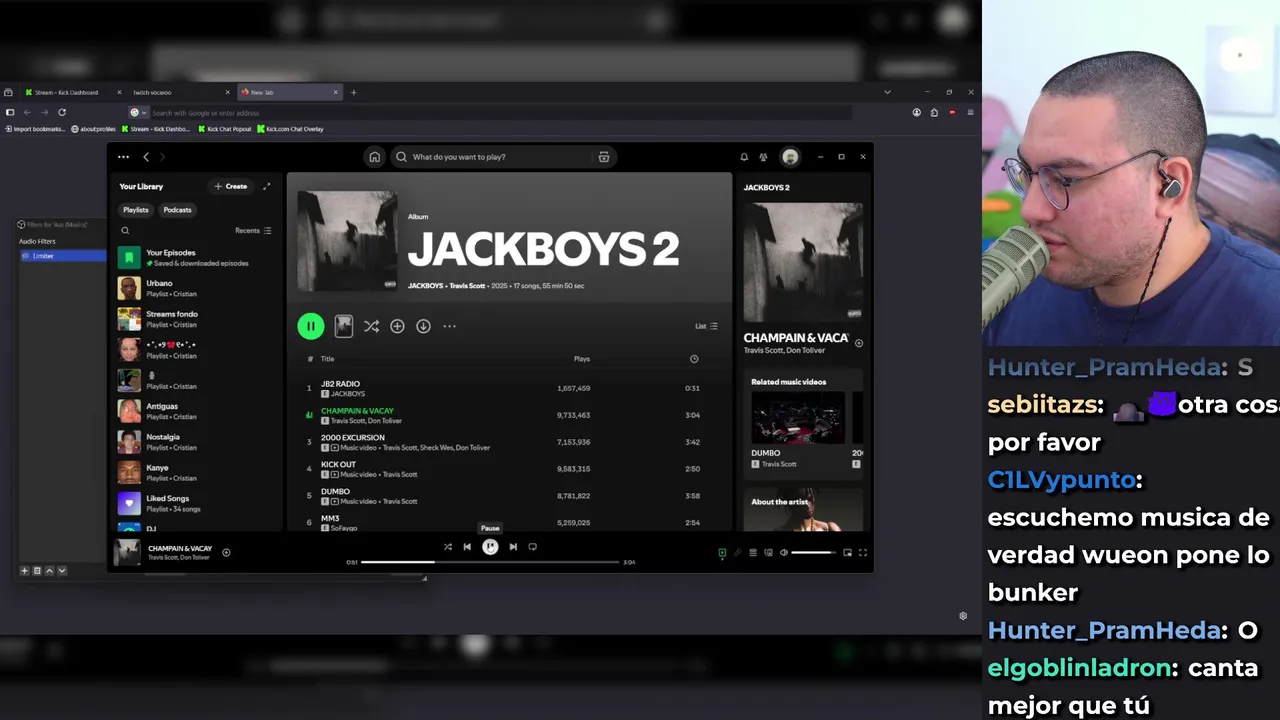Open Kick Chat Popout bookmark
Viewport: 1280px width, 720px height.
[x=225, y=129]
